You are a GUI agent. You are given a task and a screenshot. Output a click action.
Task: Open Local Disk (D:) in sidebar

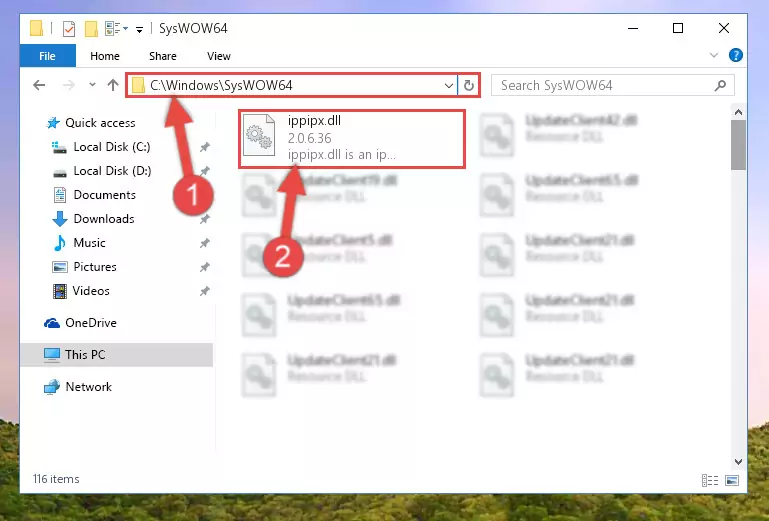pos(112,171)
